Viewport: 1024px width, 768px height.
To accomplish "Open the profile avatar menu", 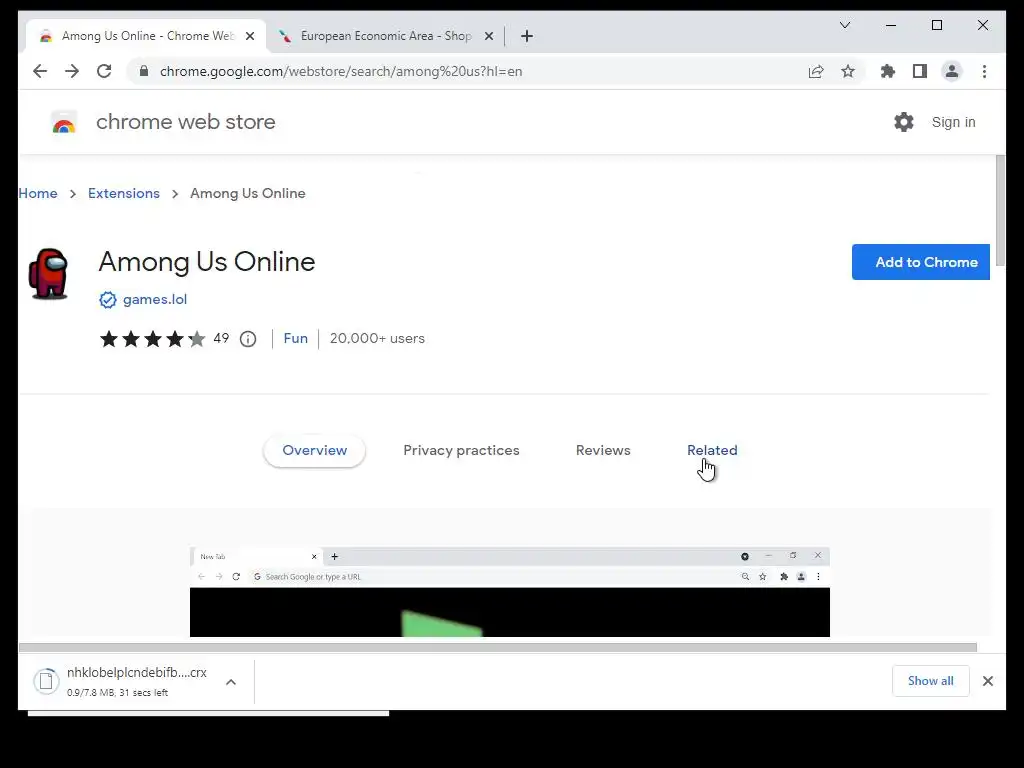I will coord(952,71).
